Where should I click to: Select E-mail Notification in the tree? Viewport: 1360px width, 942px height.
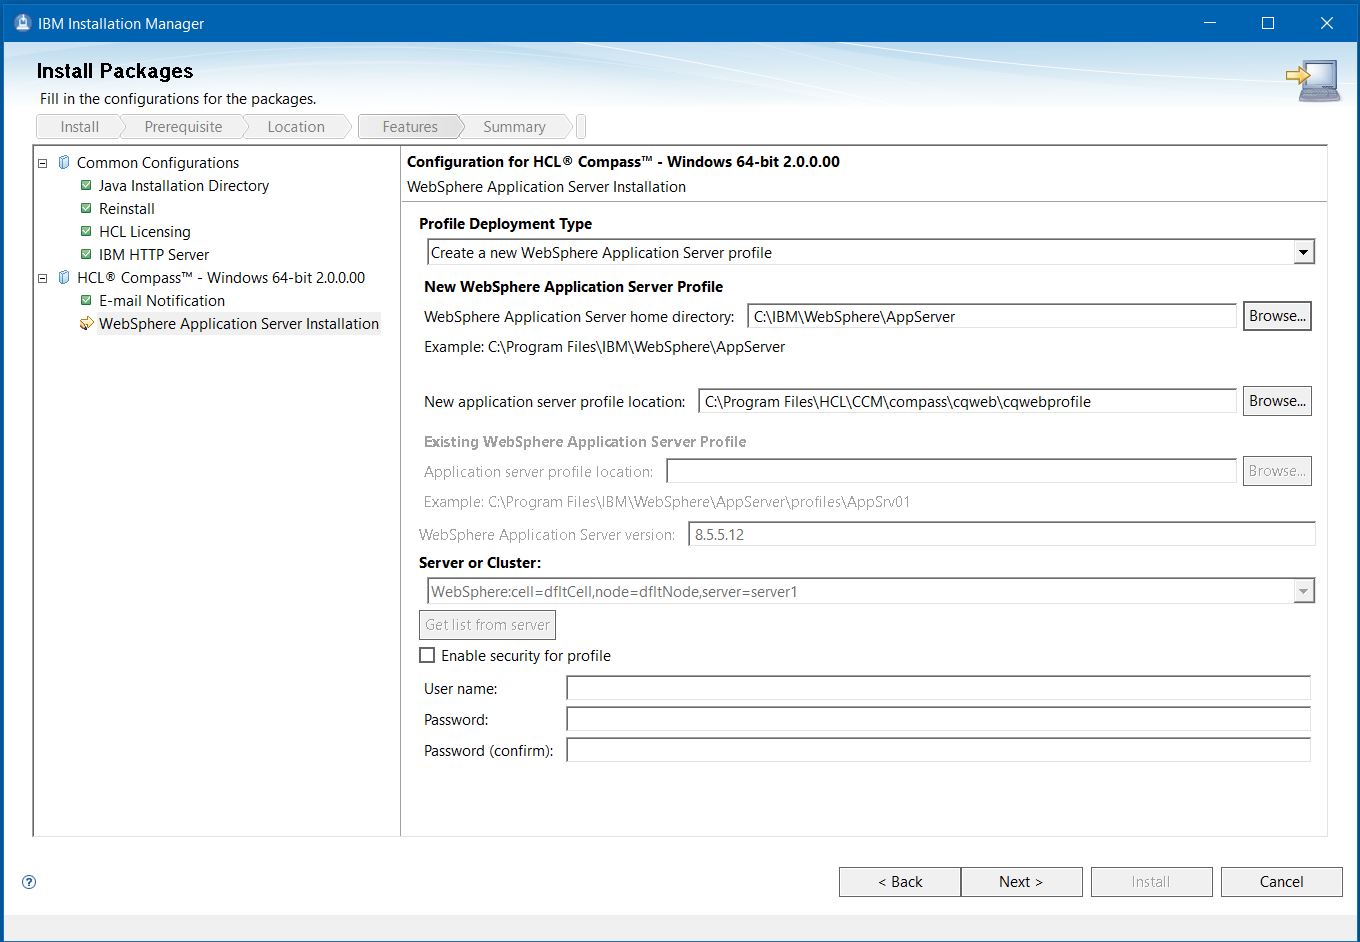(161, 300)
